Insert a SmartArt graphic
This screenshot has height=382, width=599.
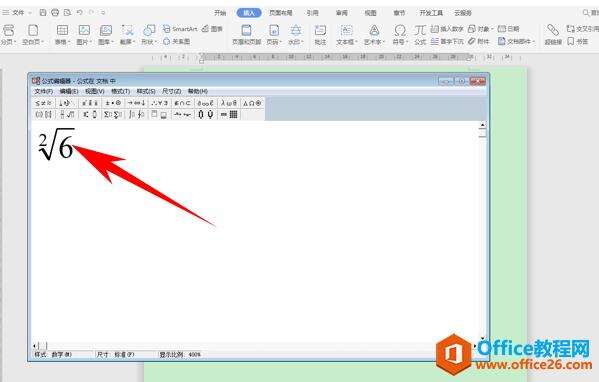180,29
